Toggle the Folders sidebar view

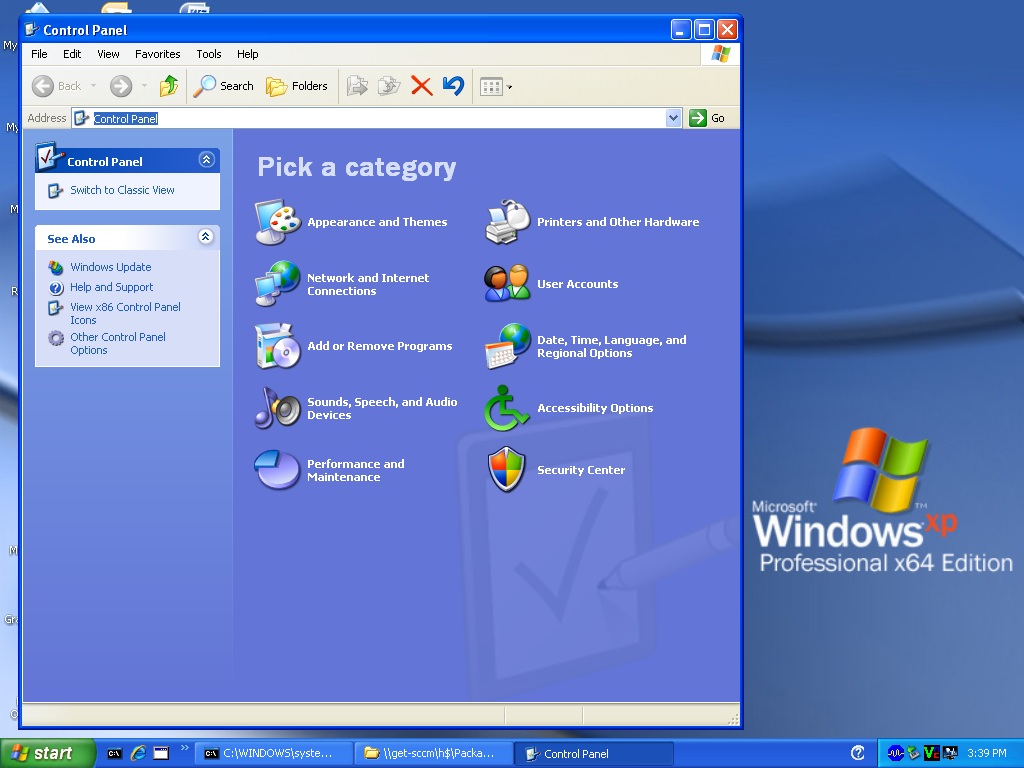click(x=297, y=86)
